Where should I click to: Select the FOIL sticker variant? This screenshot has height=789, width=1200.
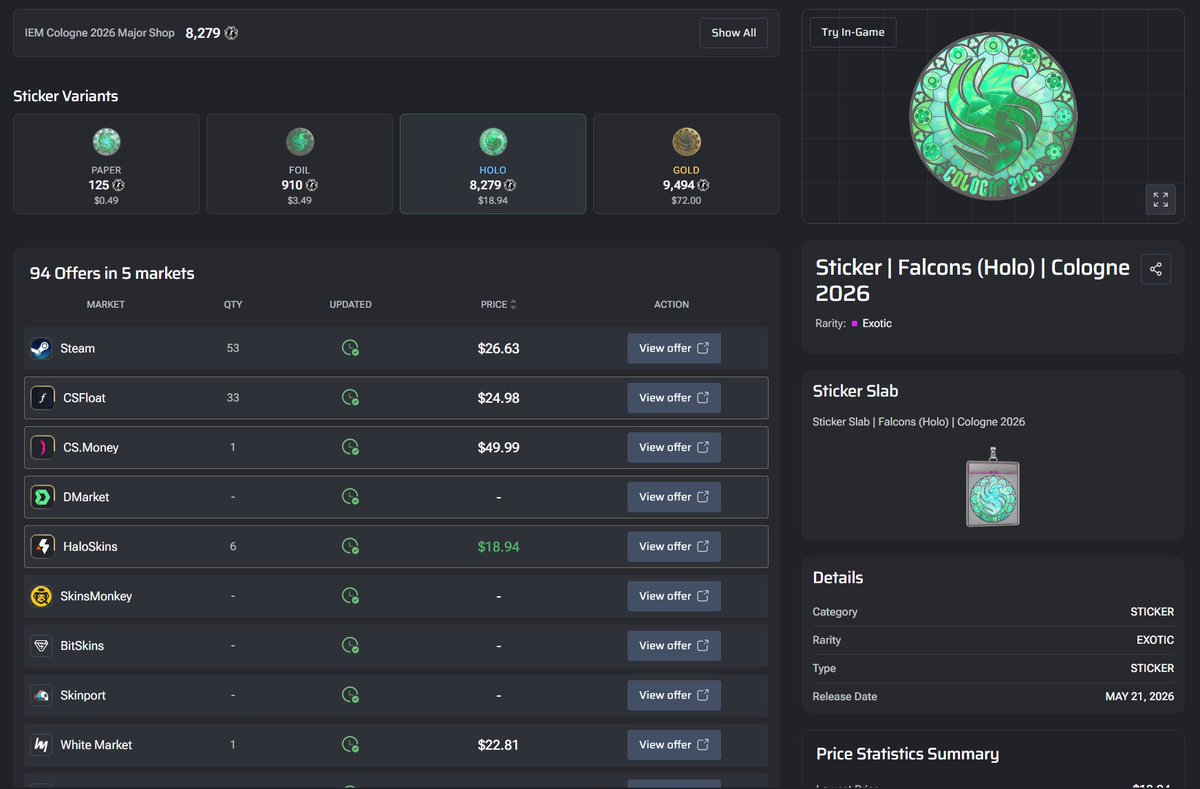[299, 164]
